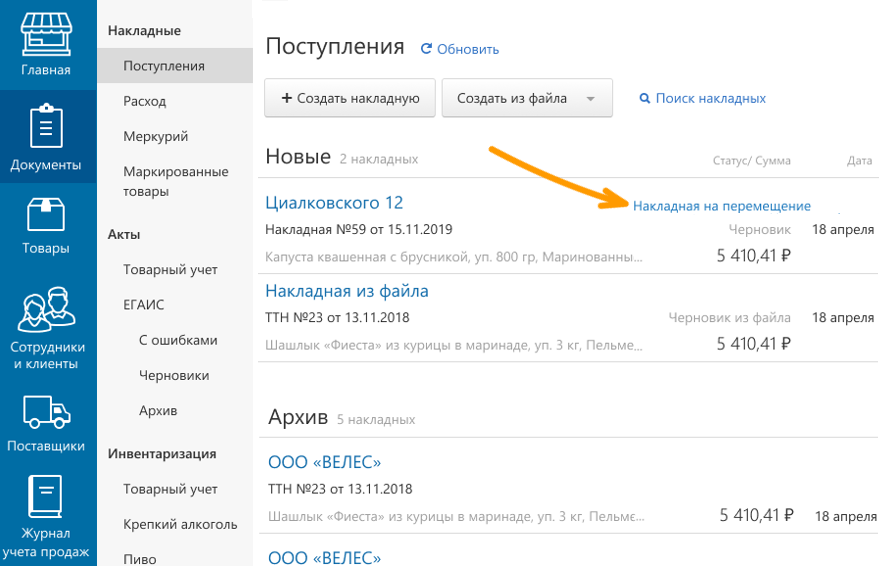Open Сотрудники и клиенты people icon
883x566 pixels.
click(x=46, y=309)
